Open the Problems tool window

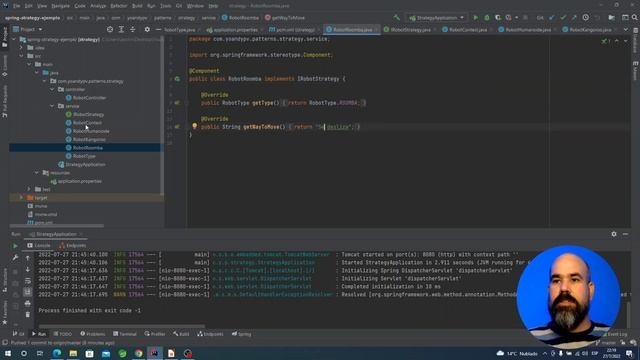pos(93,334)
